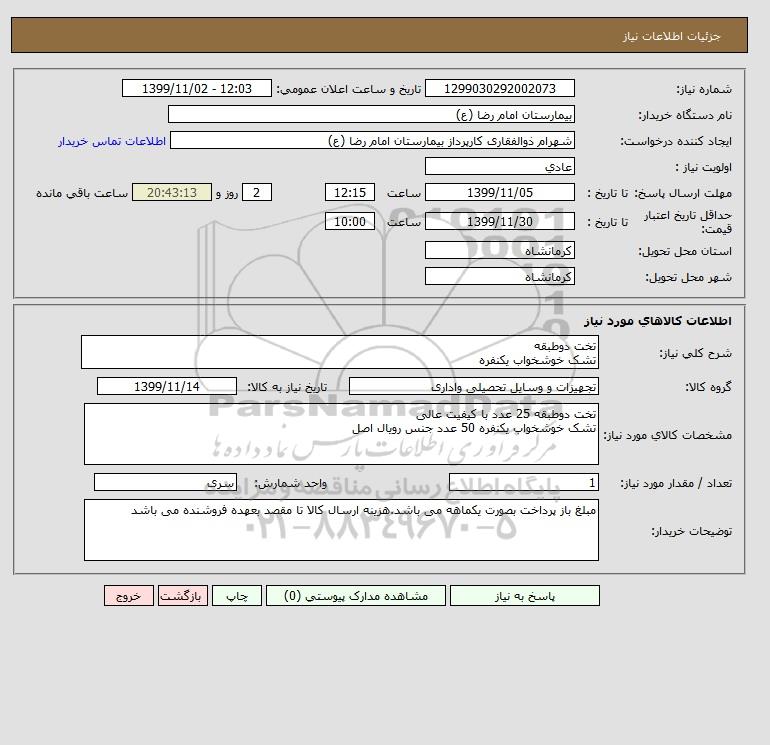Click the quantity field showing 1

(523, 482)
